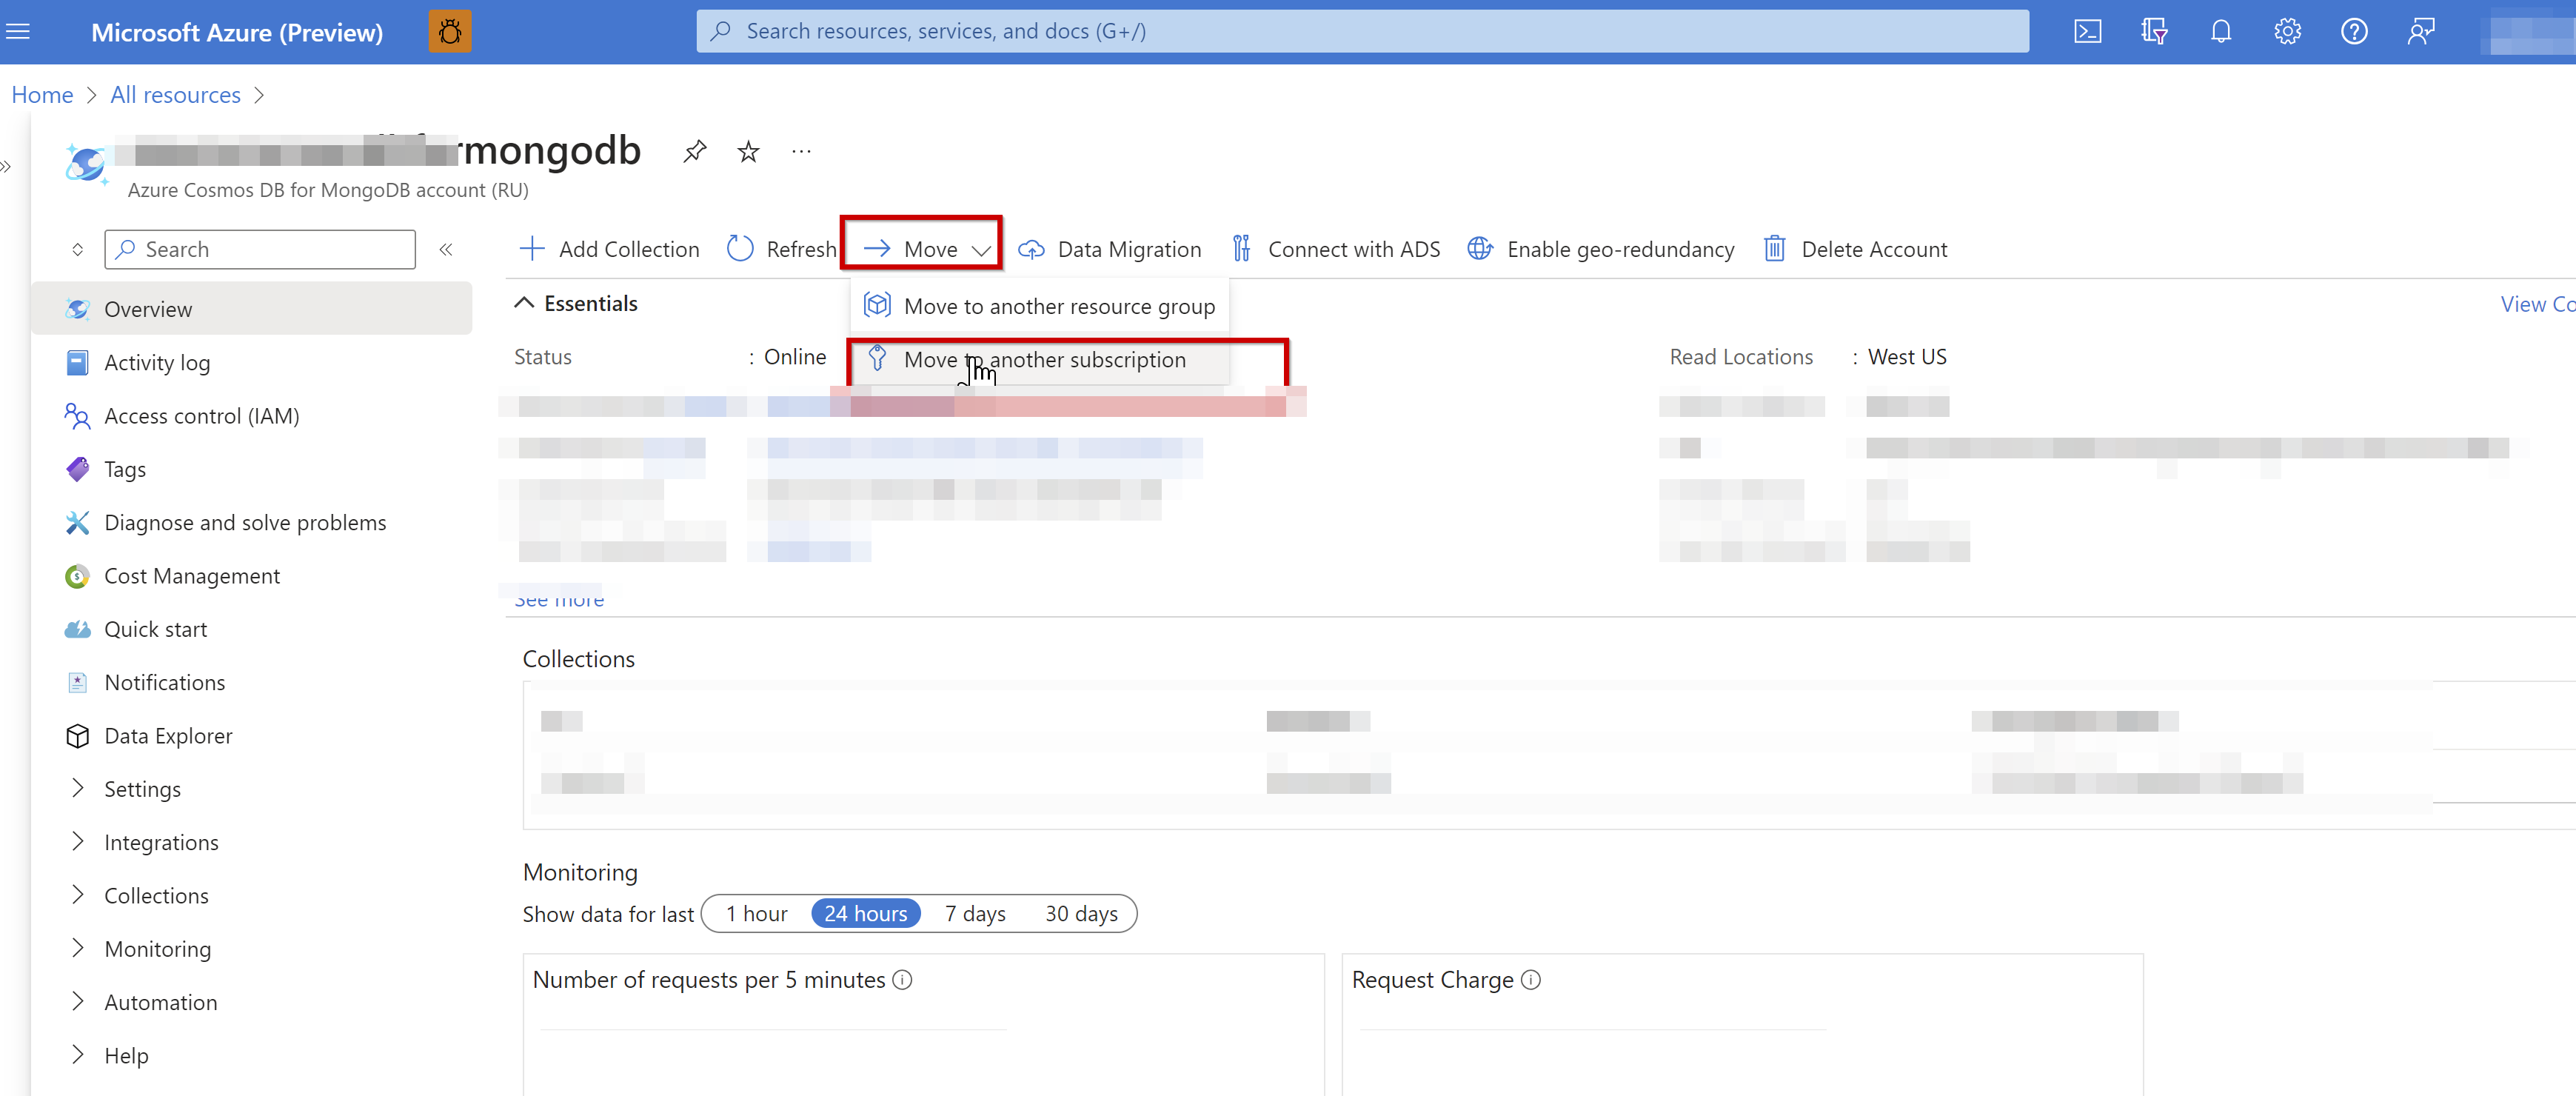Open the help question mark icon
This screenshot has width=2576, height=1096.
pos(2354,32)
